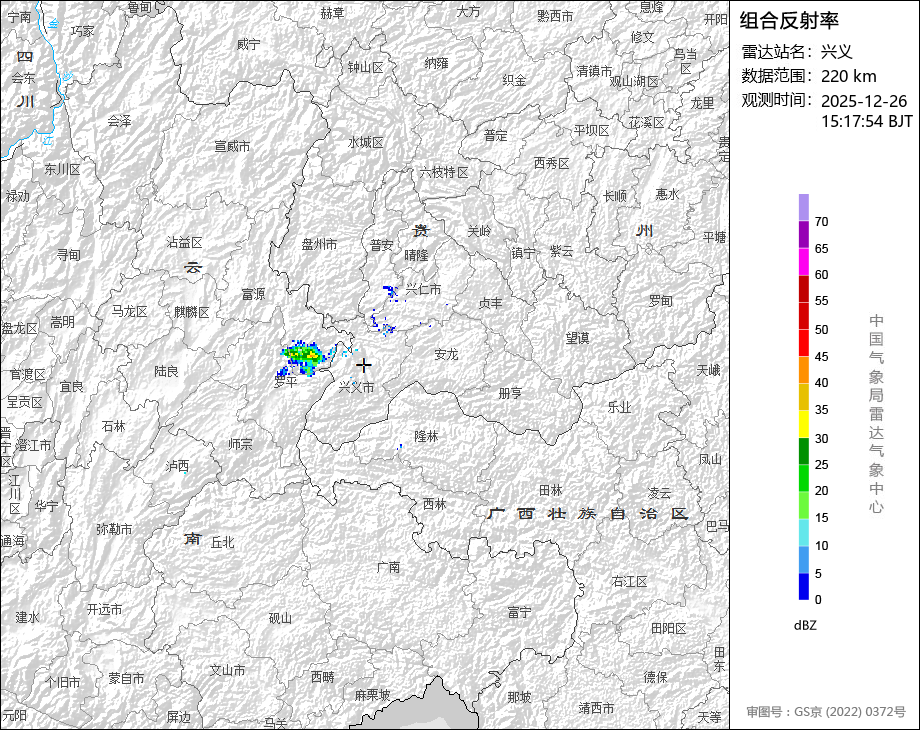Click the 盘州市 map label
Viewport: 920px width, 730px height.
coord(319,244)
